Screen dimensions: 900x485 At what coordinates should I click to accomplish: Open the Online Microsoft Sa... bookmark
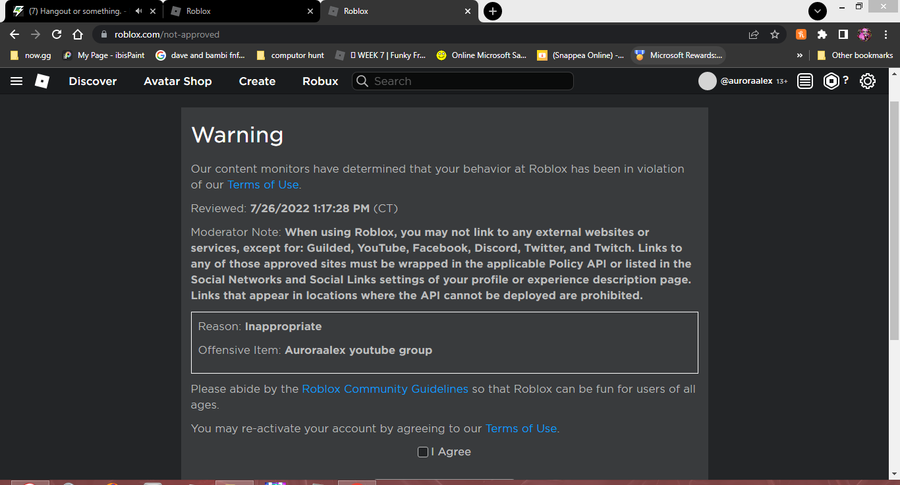point(482,55)
